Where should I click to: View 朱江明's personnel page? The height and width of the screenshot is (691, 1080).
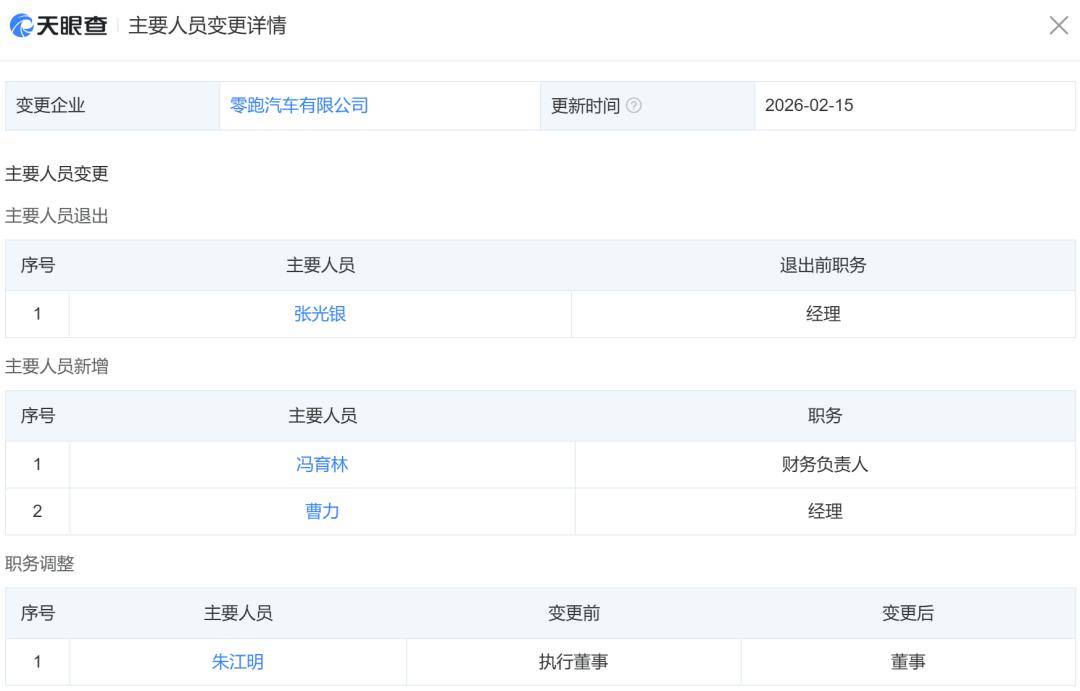coord(238,661)
